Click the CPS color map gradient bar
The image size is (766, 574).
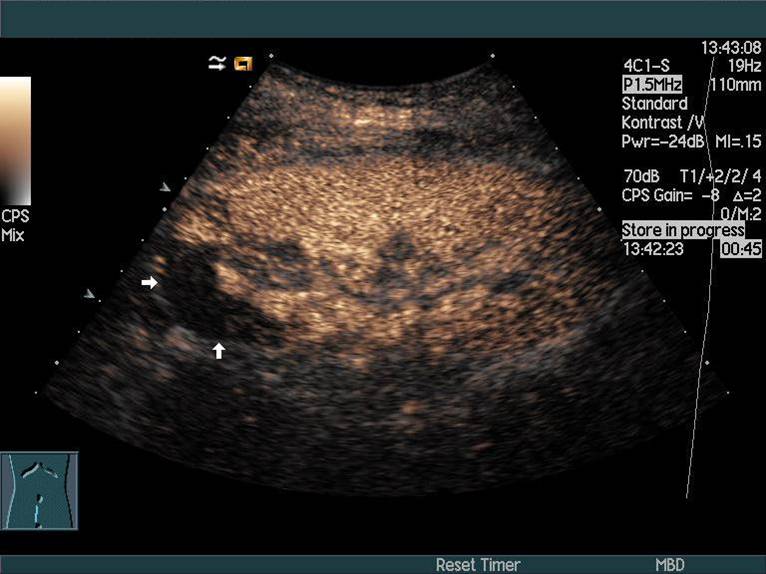[x=15, y=140]
